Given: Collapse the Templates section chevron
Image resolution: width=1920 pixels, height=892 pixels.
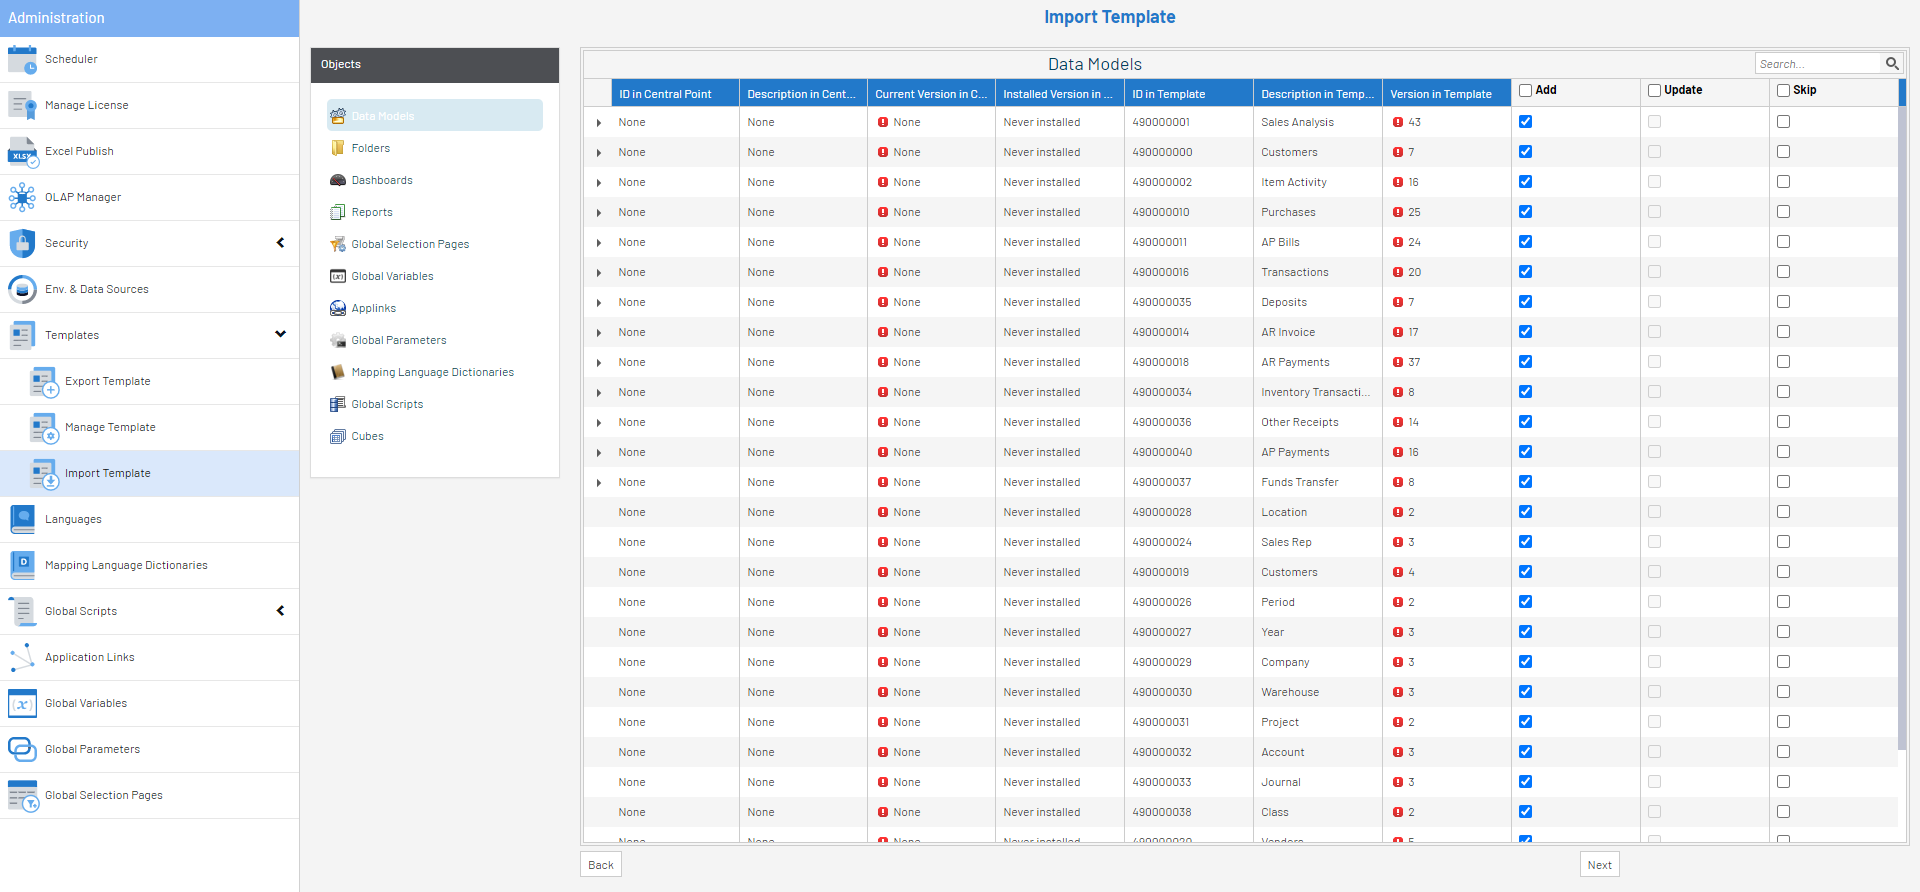Looking at the screenshot, I should tap(280, 334).
